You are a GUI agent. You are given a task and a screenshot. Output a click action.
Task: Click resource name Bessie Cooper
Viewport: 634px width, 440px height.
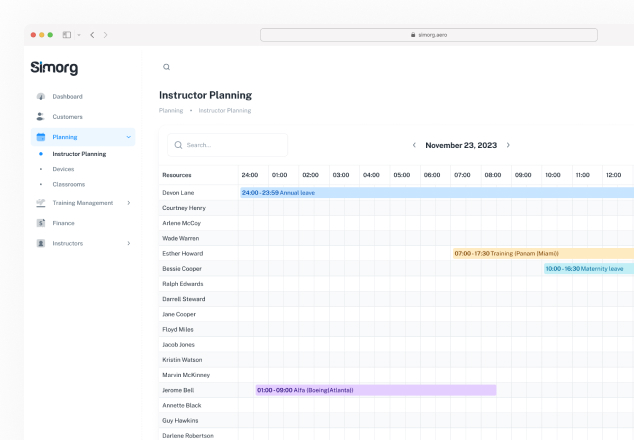click(182, 269)
